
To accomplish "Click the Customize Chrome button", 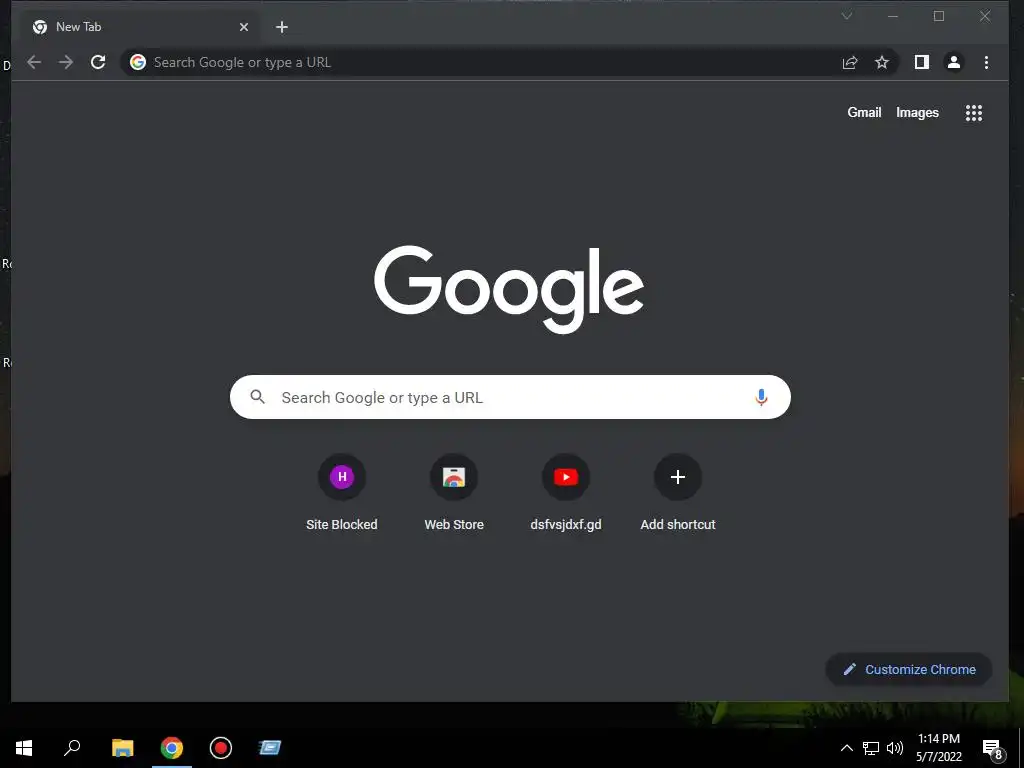I will point(909,669).
